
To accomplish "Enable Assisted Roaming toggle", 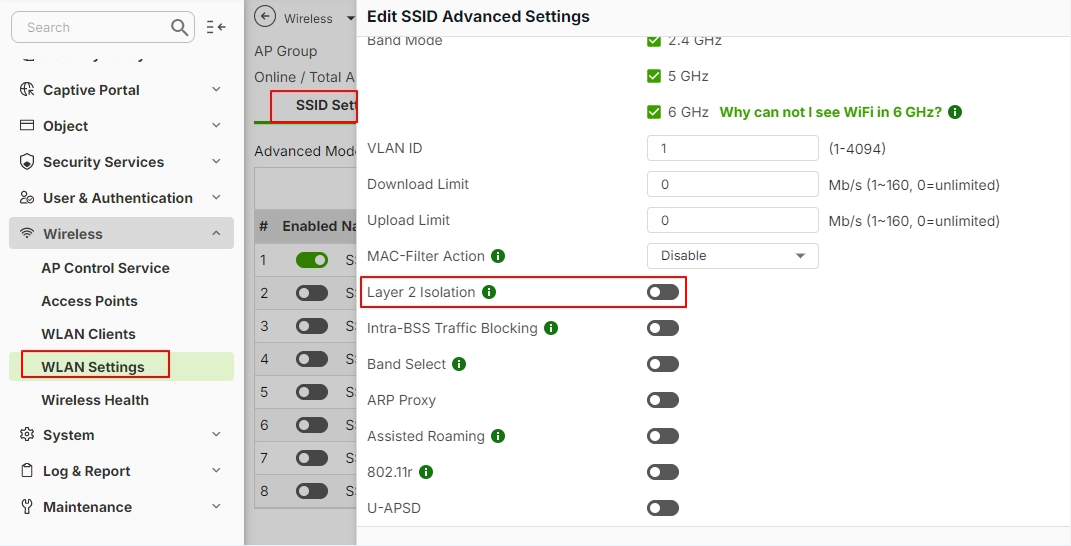I will tap(663, 436).
